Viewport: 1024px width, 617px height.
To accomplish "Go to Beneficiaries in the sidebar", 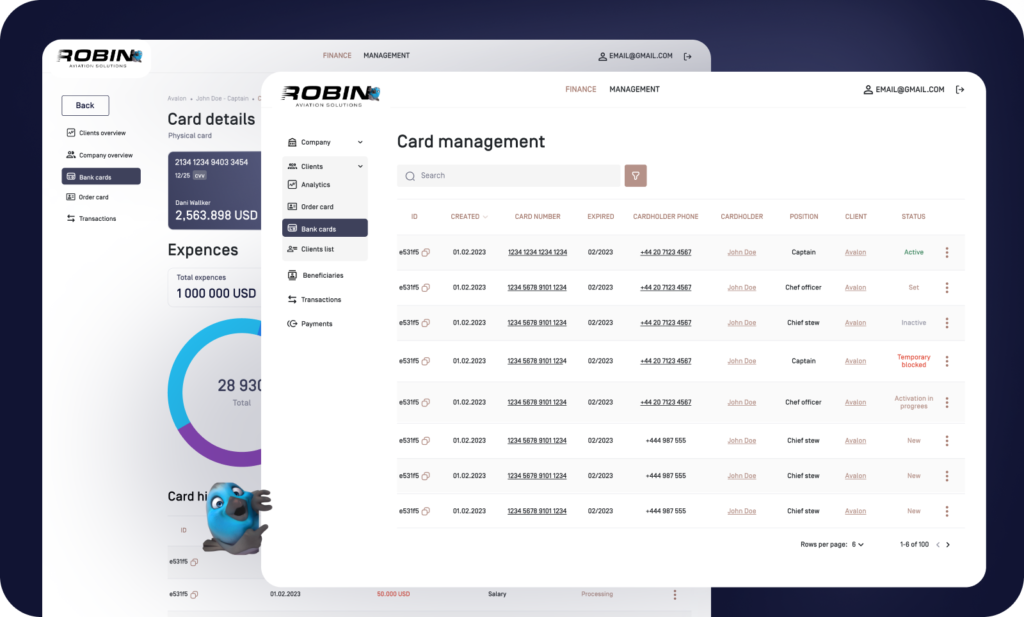I will tap(322, 275).
